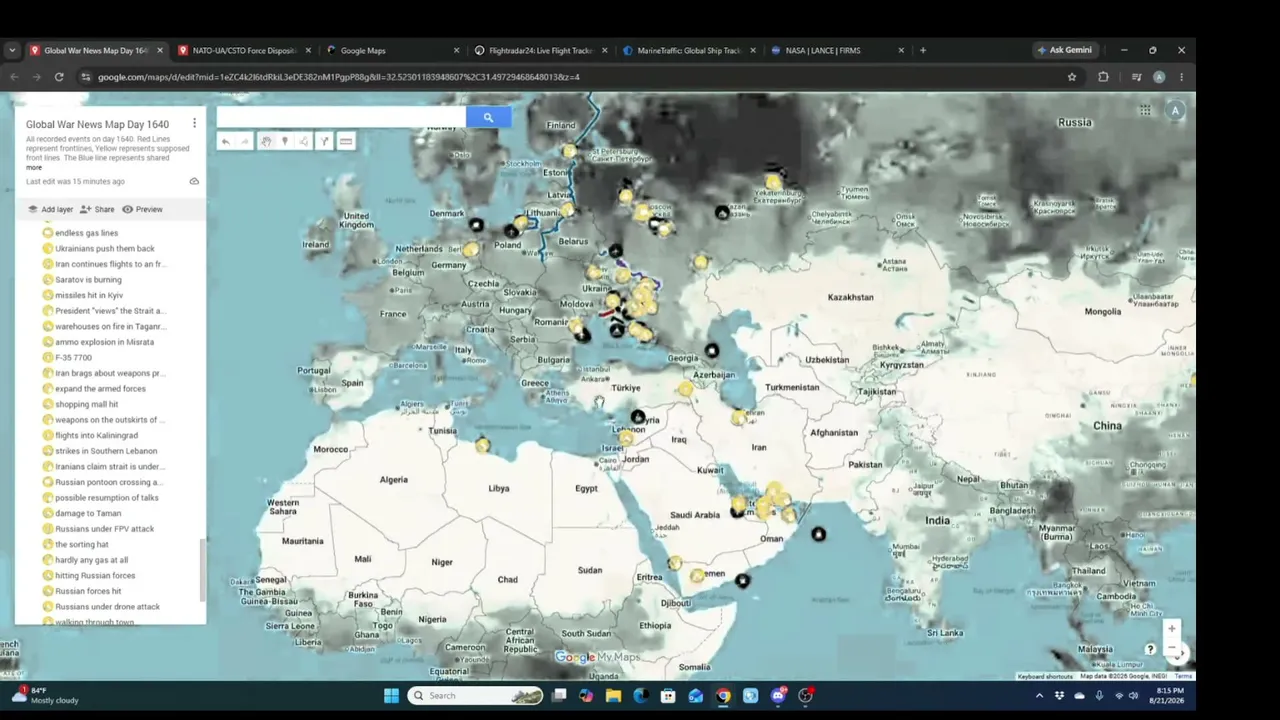The image size is (1280, 720).
Task: Select the Measure distances ruler tool
Action: pos(346,142)
